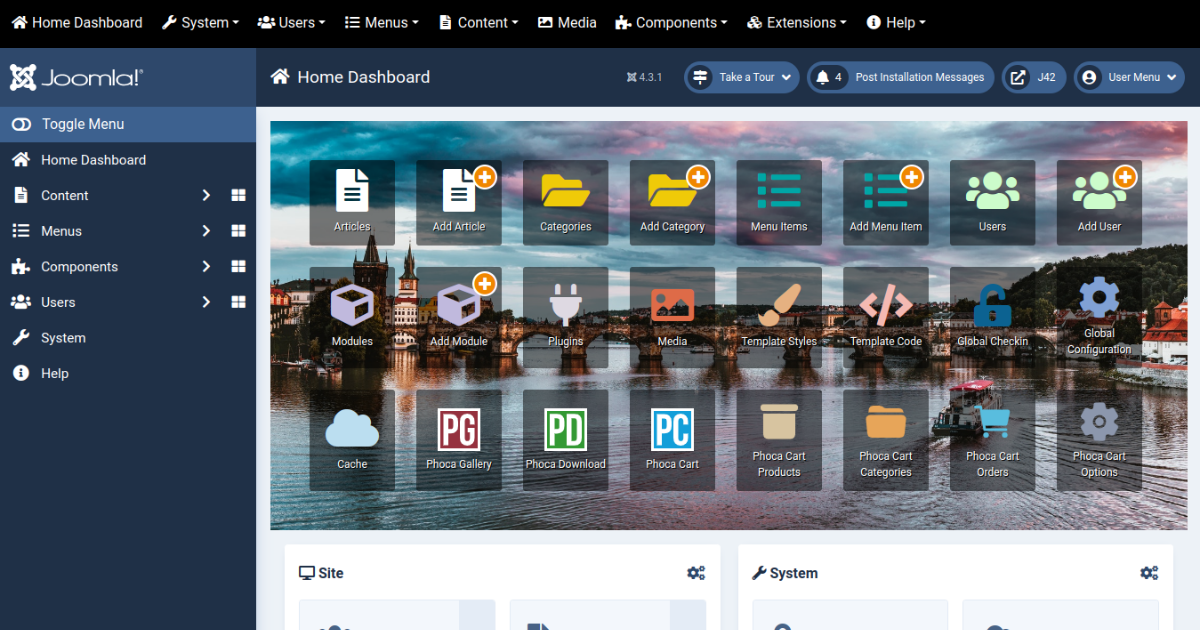Click the Add Article quick icon

tap(458, 203)
